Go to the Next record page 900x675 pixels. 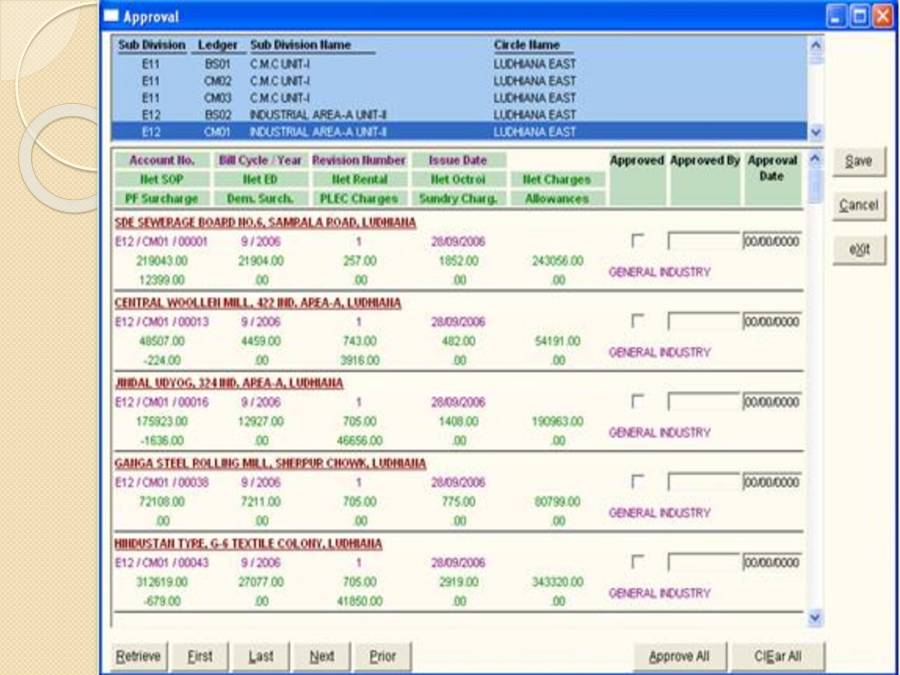321,656
